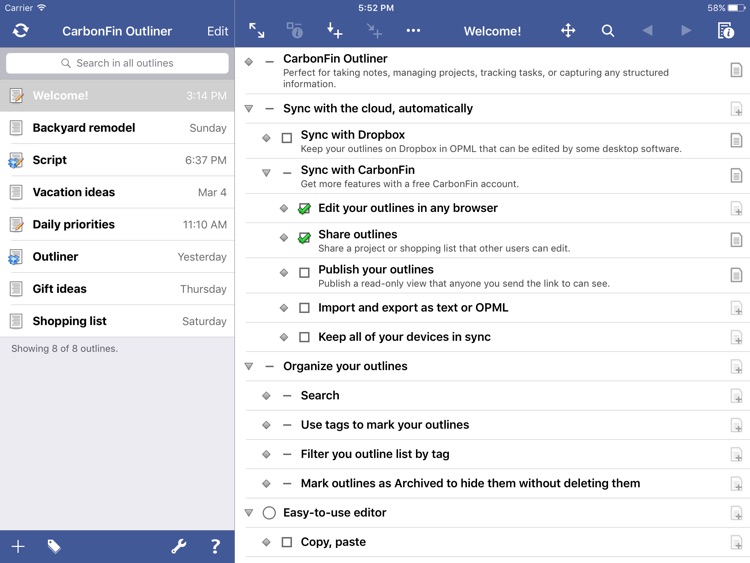The height and width of the screenshot is (563, 750).
Task: Open note for CarbonFin Outliner row
Action: tap(736, 70)
